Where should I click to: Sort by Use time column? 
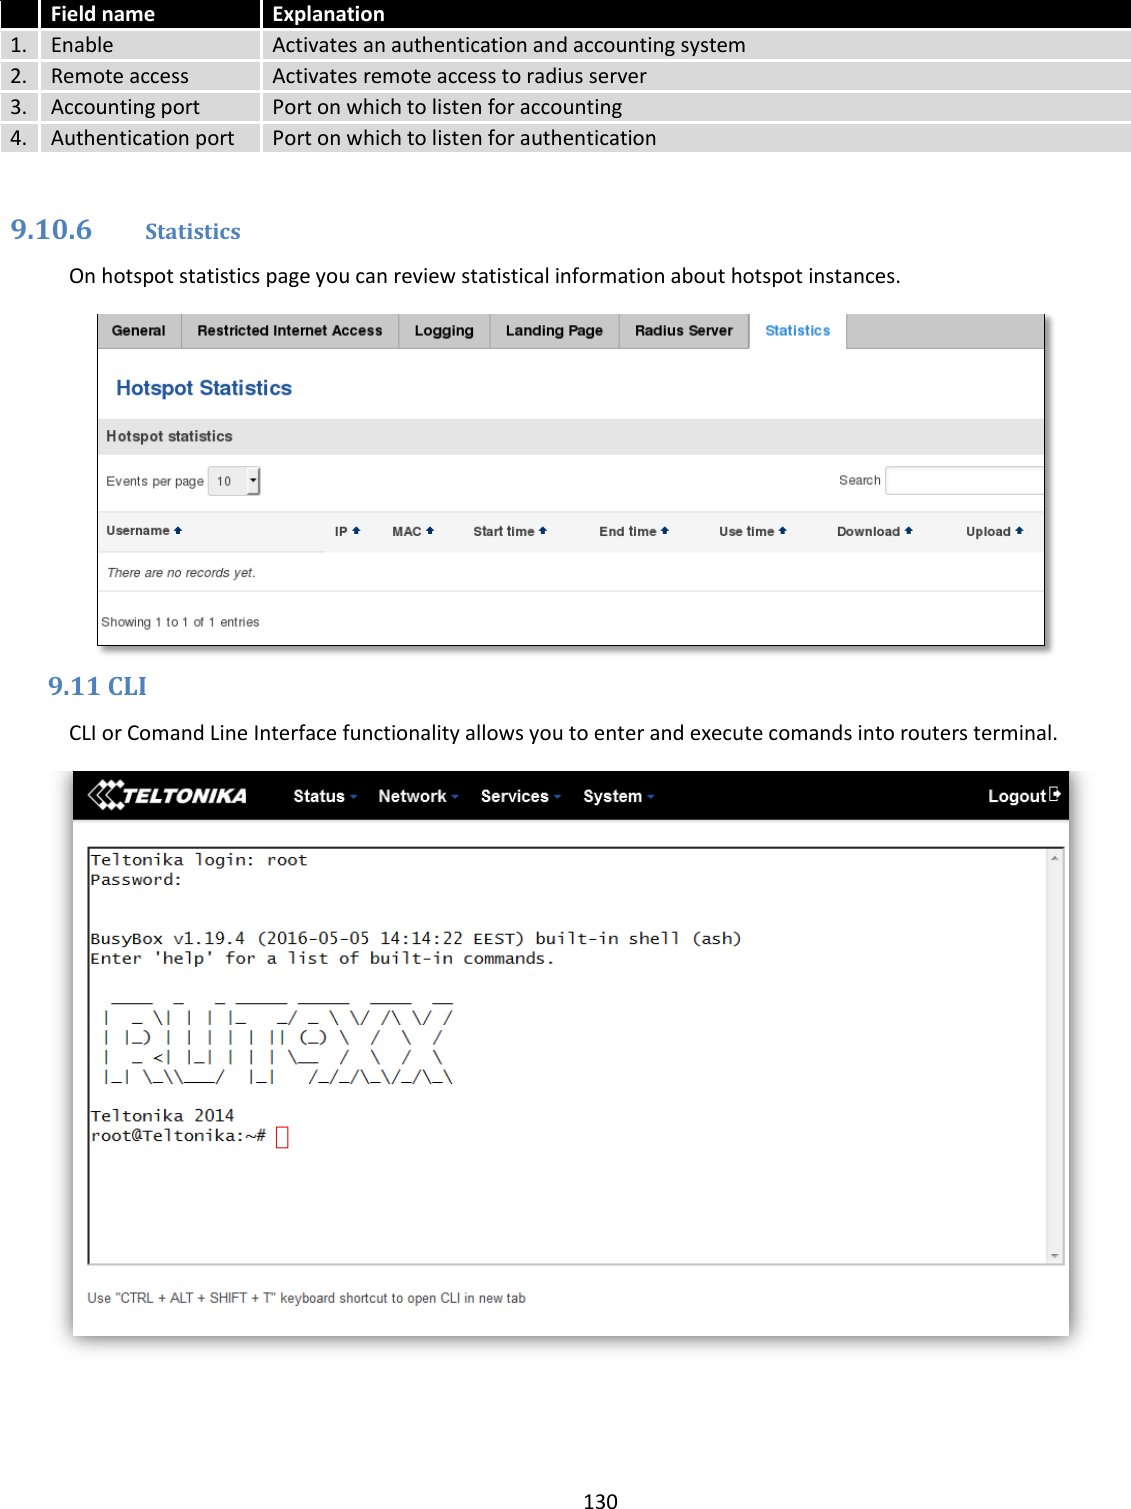[x=753, y=531]
